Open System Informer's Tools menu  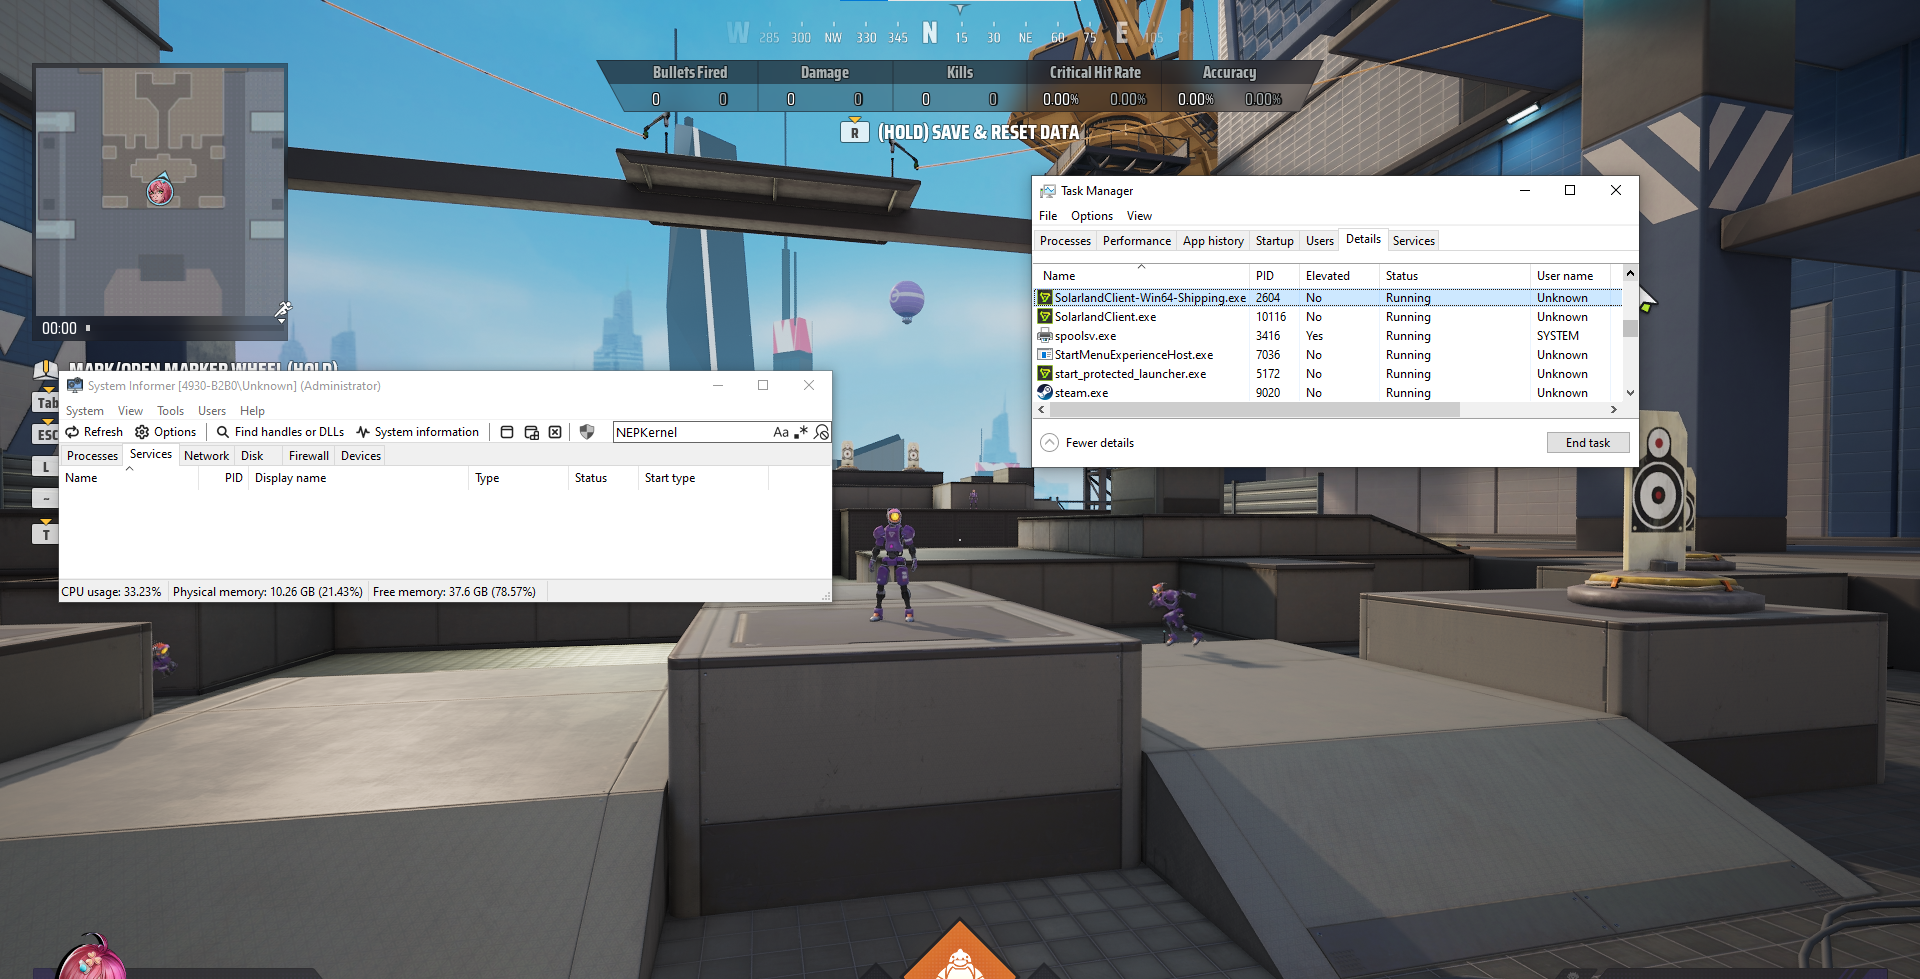click(170, 411)
